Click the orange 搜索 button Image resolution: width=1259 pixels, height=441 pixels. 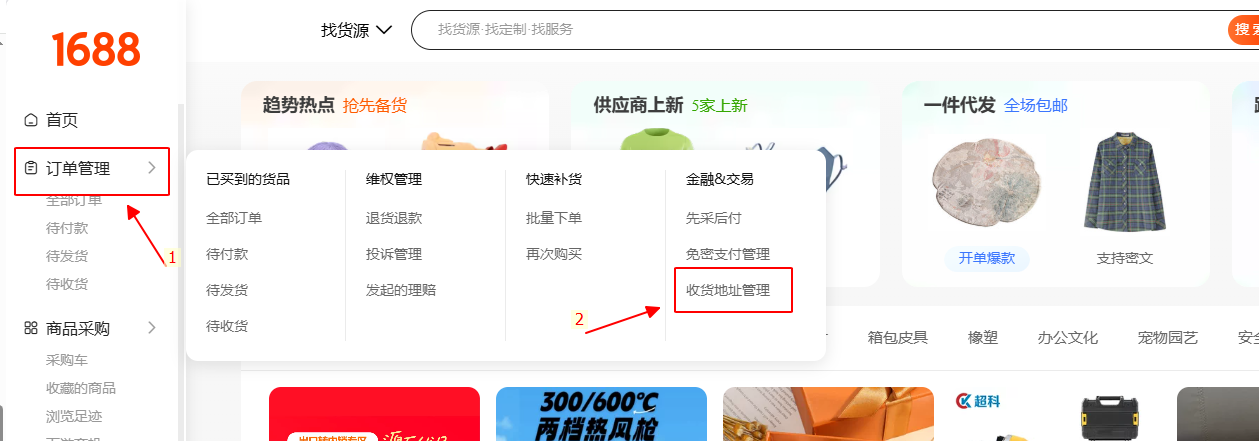tap(1243, 30)
